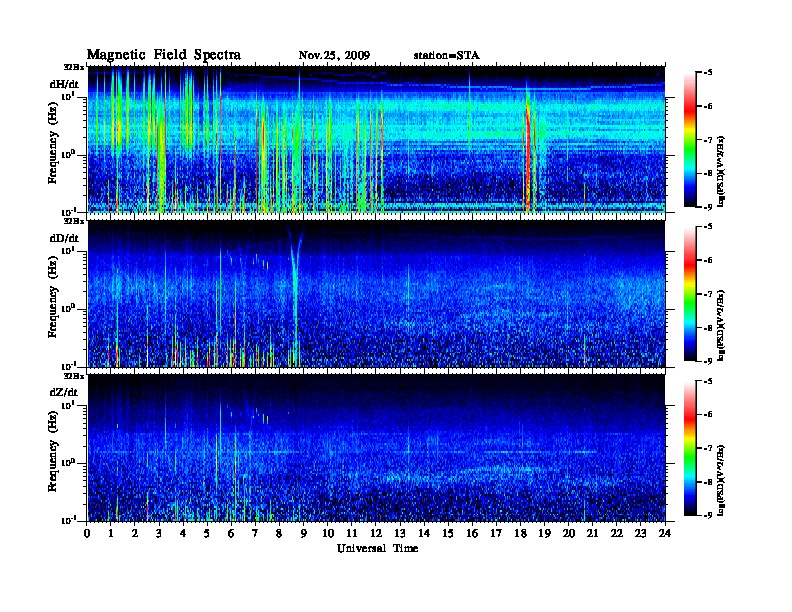Image resolution: width=792 pixels, height=612 pixels.
Task: Click hour "12" on the time axis
Action: point(376,534)
